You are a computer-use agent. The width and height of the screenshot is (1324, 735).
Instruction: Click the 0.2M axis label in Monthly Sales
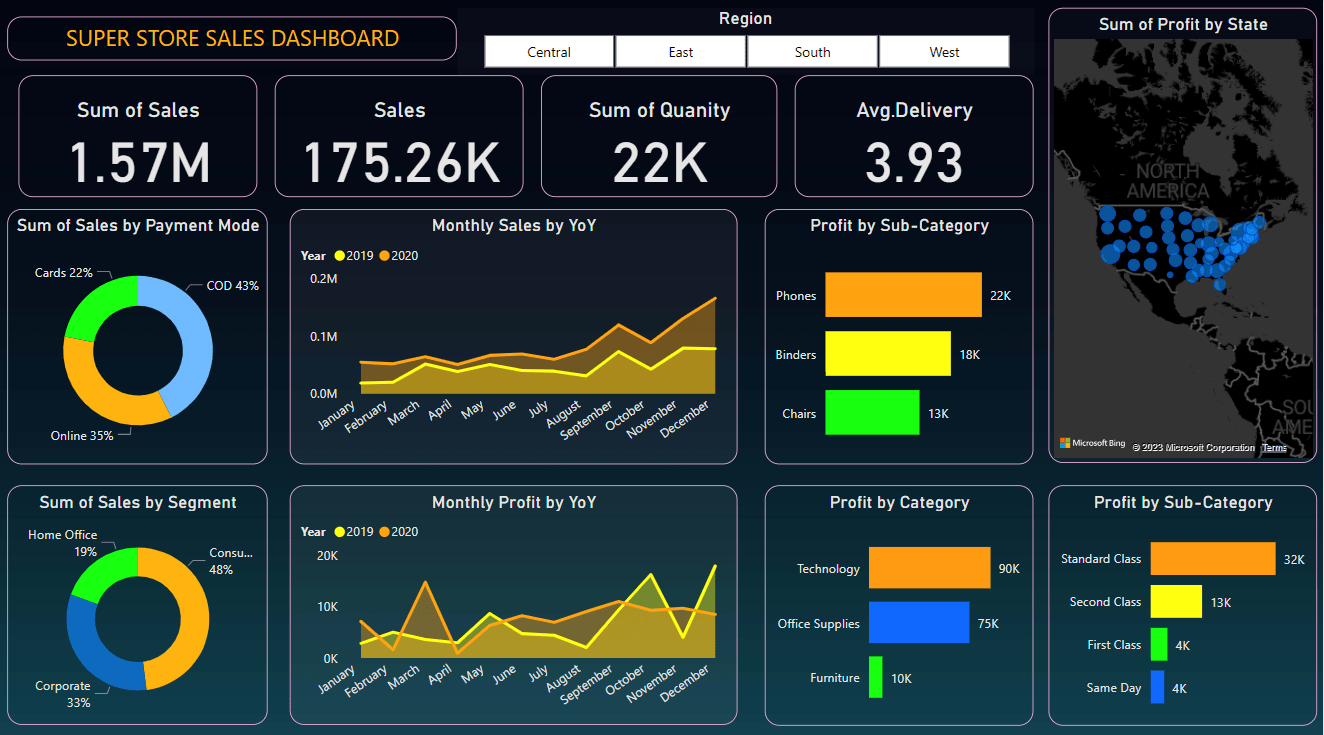point(323,278)
